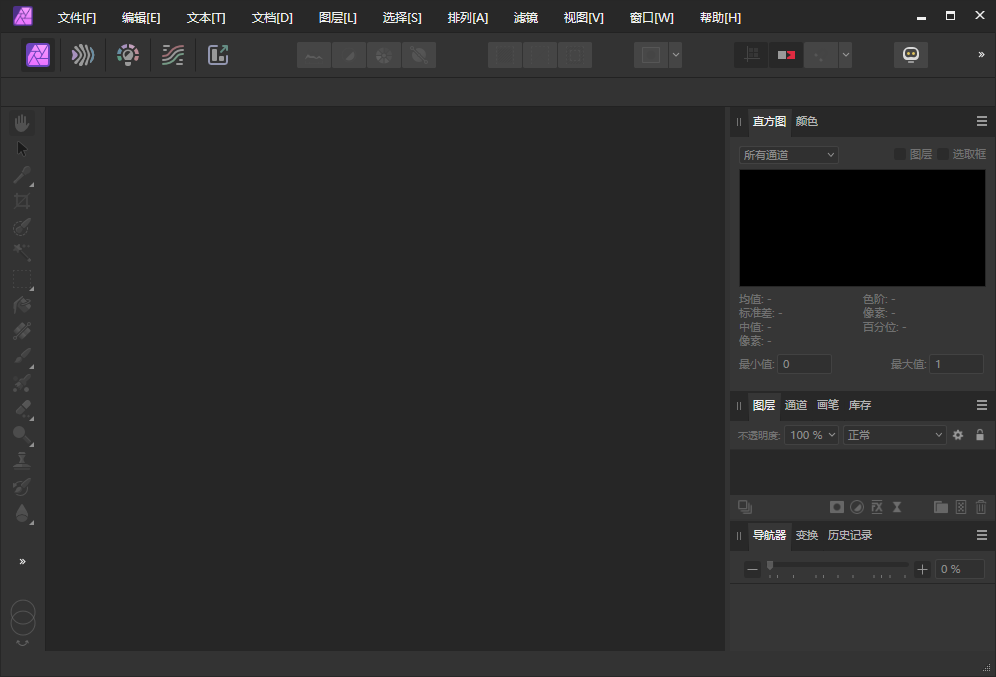This screenshot has width=996, height=677.
Task: Click the delete layer trash icon
Action: pyautogui.click(x=981, y=507)
